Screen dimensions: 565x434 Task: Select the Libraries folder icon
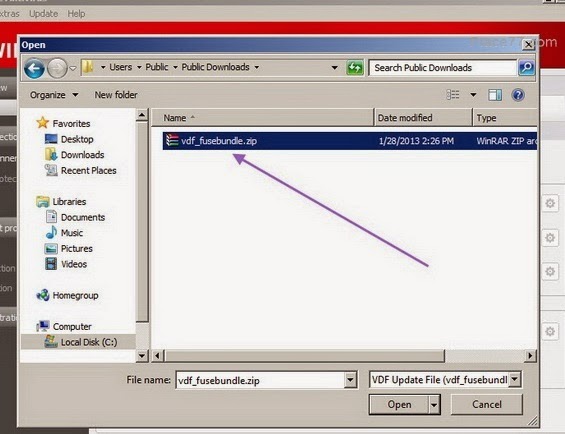coord(43,202)
